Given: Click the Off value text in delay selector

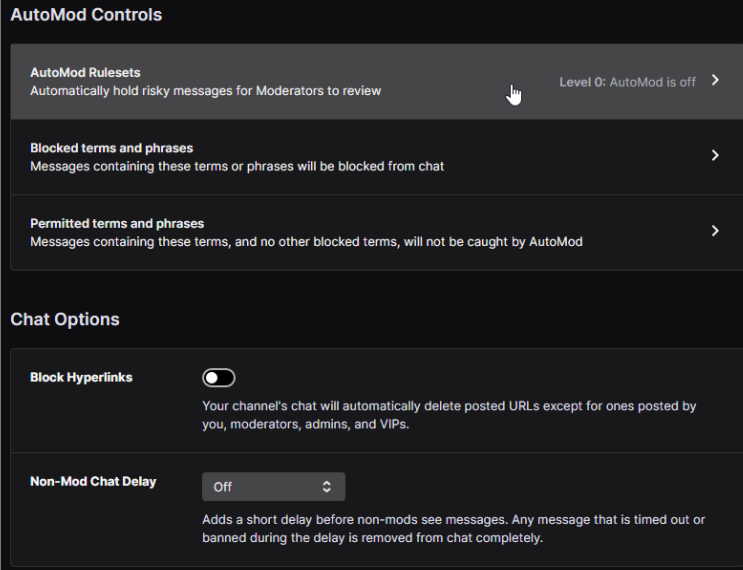Looking at the screenshot, I should pyautogui.click(x=223, y=487).
